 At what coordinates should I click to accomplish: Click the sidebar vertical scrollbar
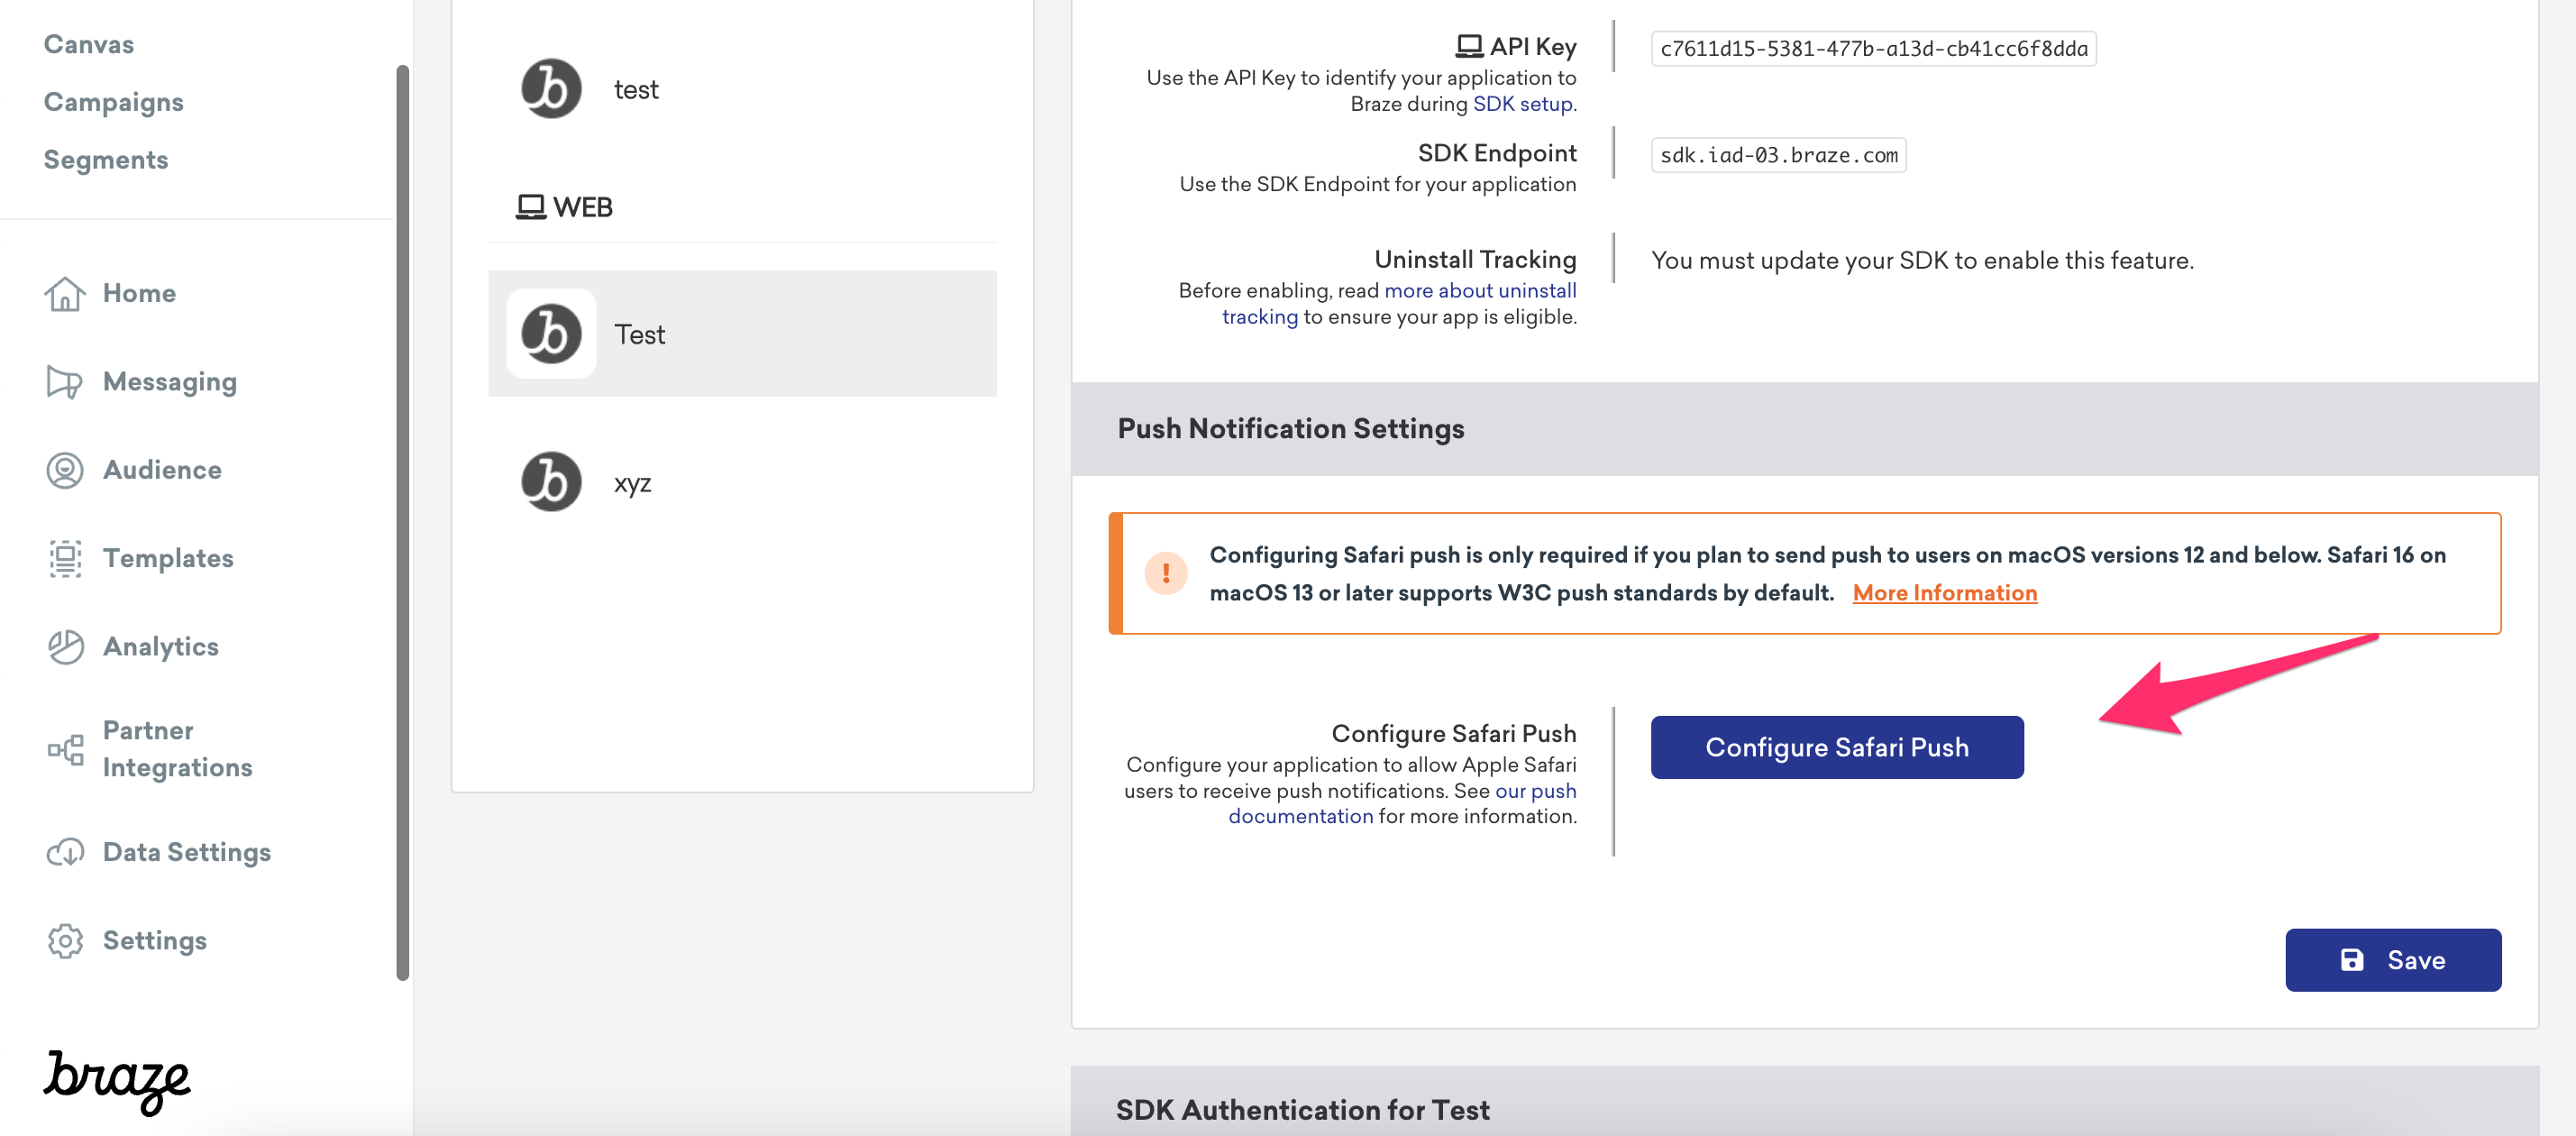402,520
